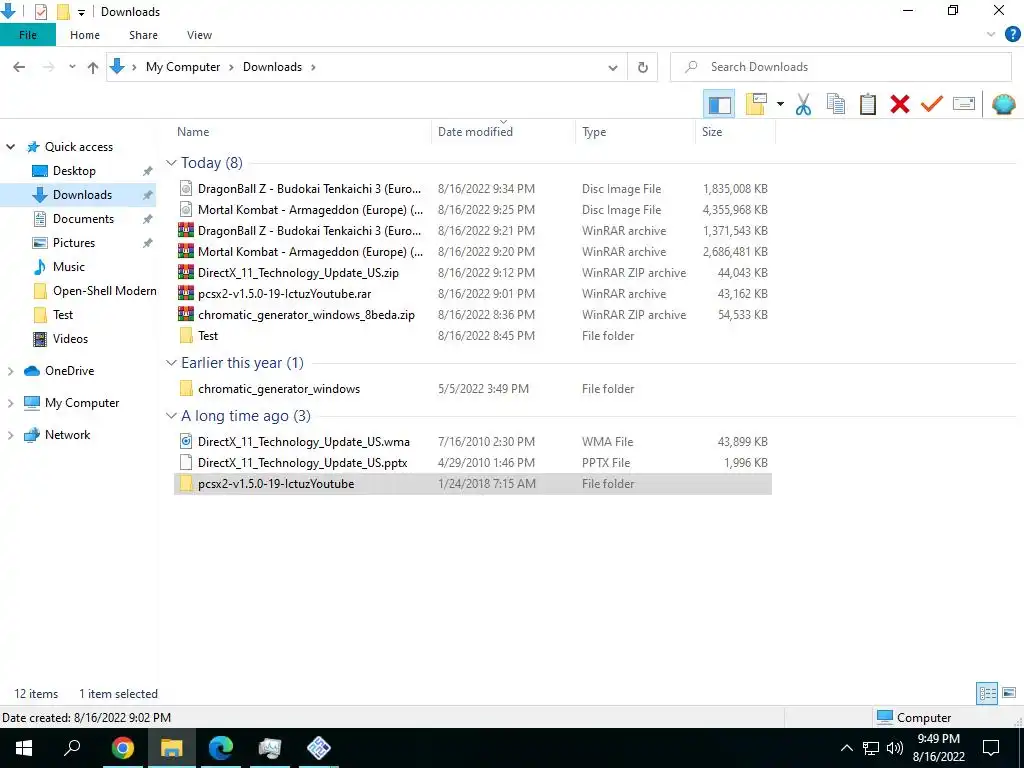
Task: Collapse the Earlier this year group
Action: click(171, 362)
